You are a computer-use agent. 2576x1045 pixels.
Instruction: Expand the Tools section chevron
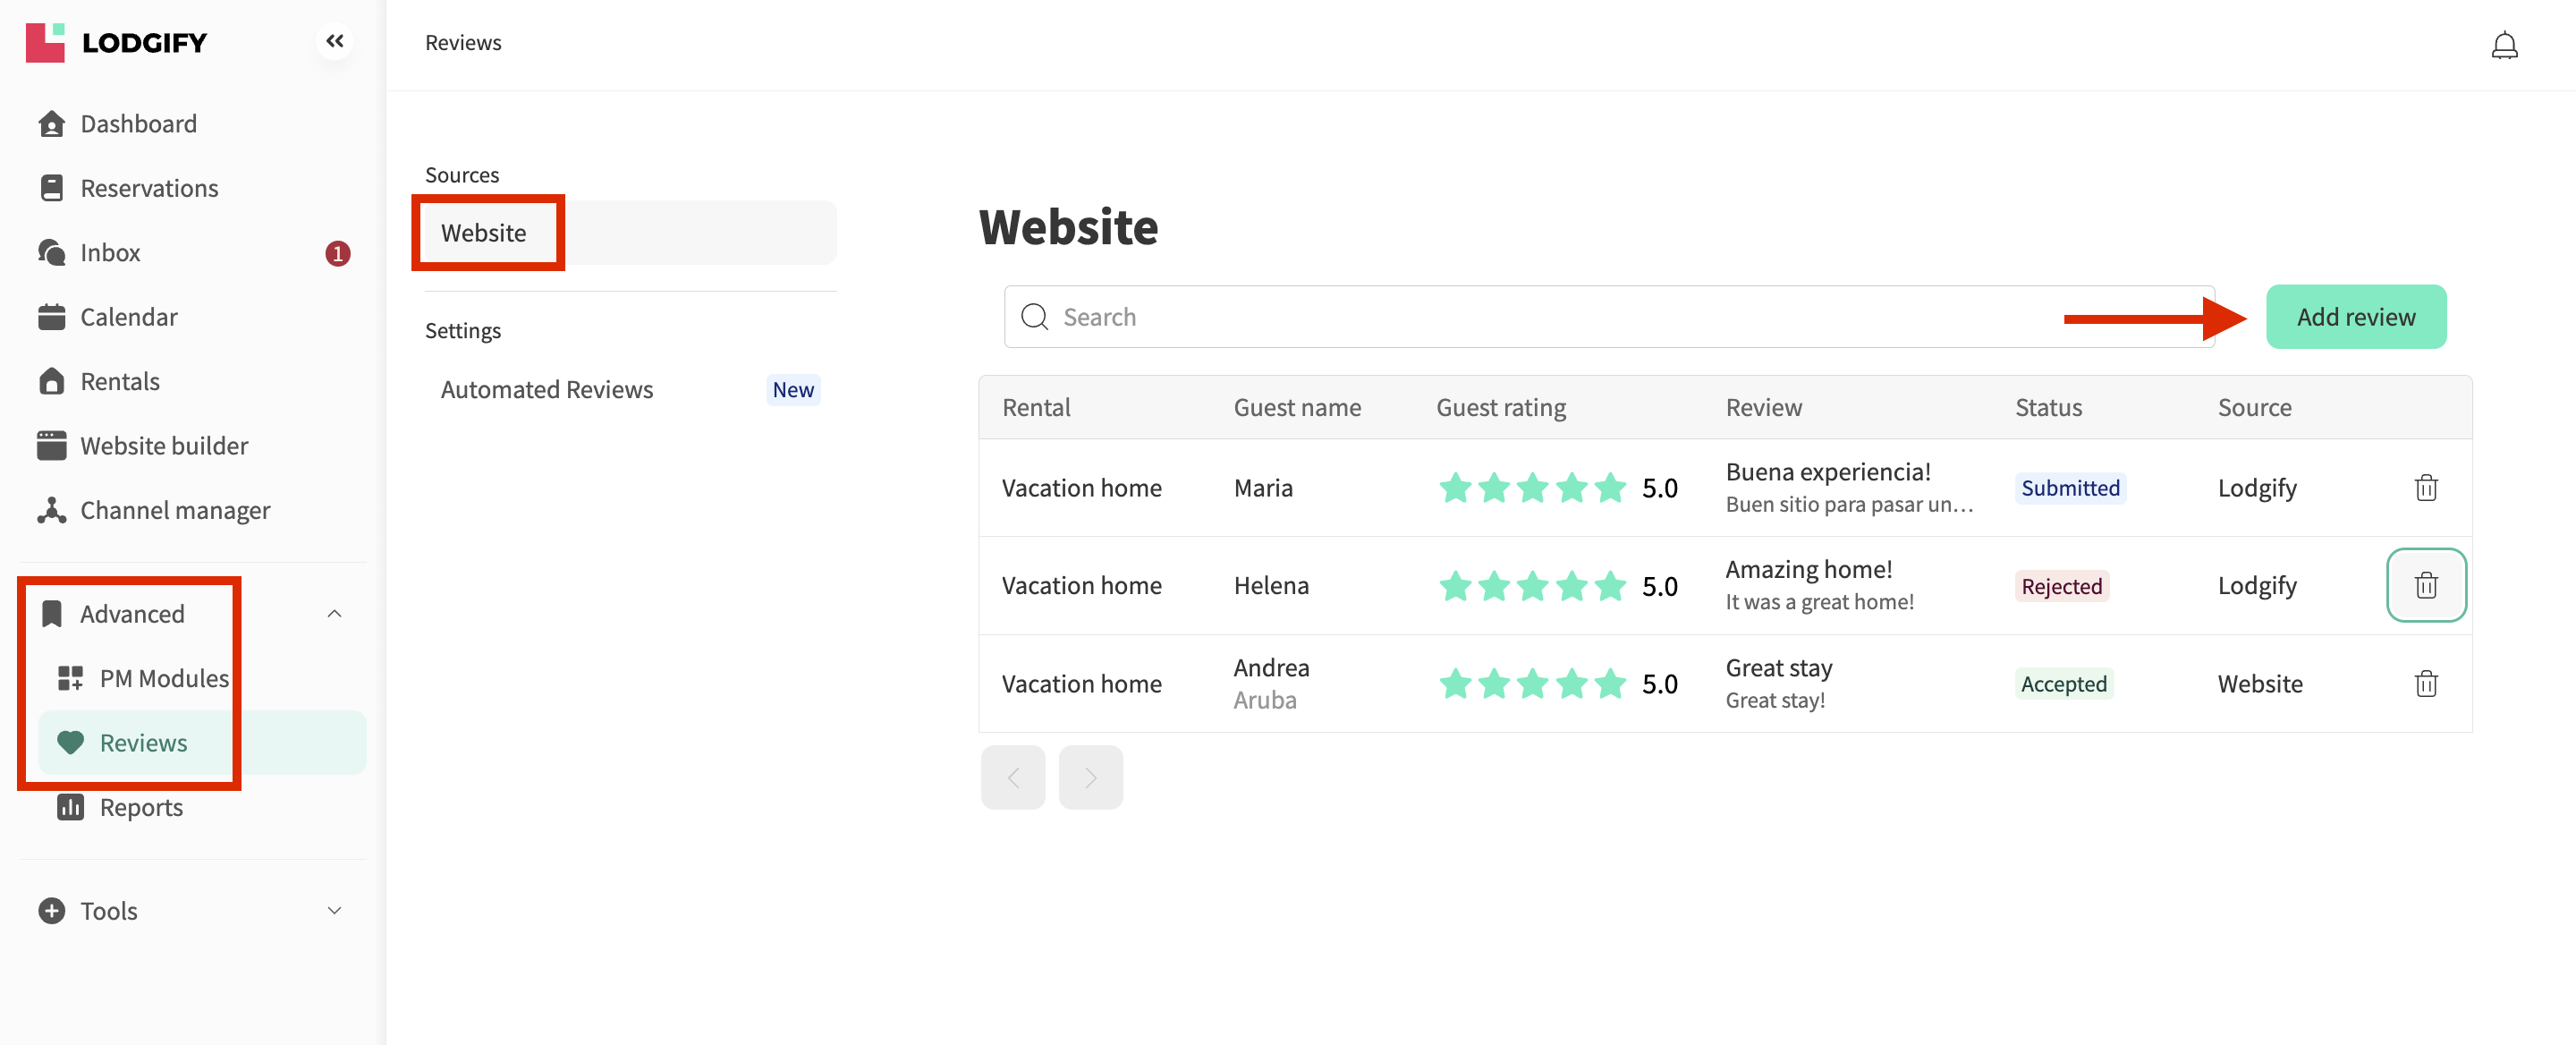[334, 910]
